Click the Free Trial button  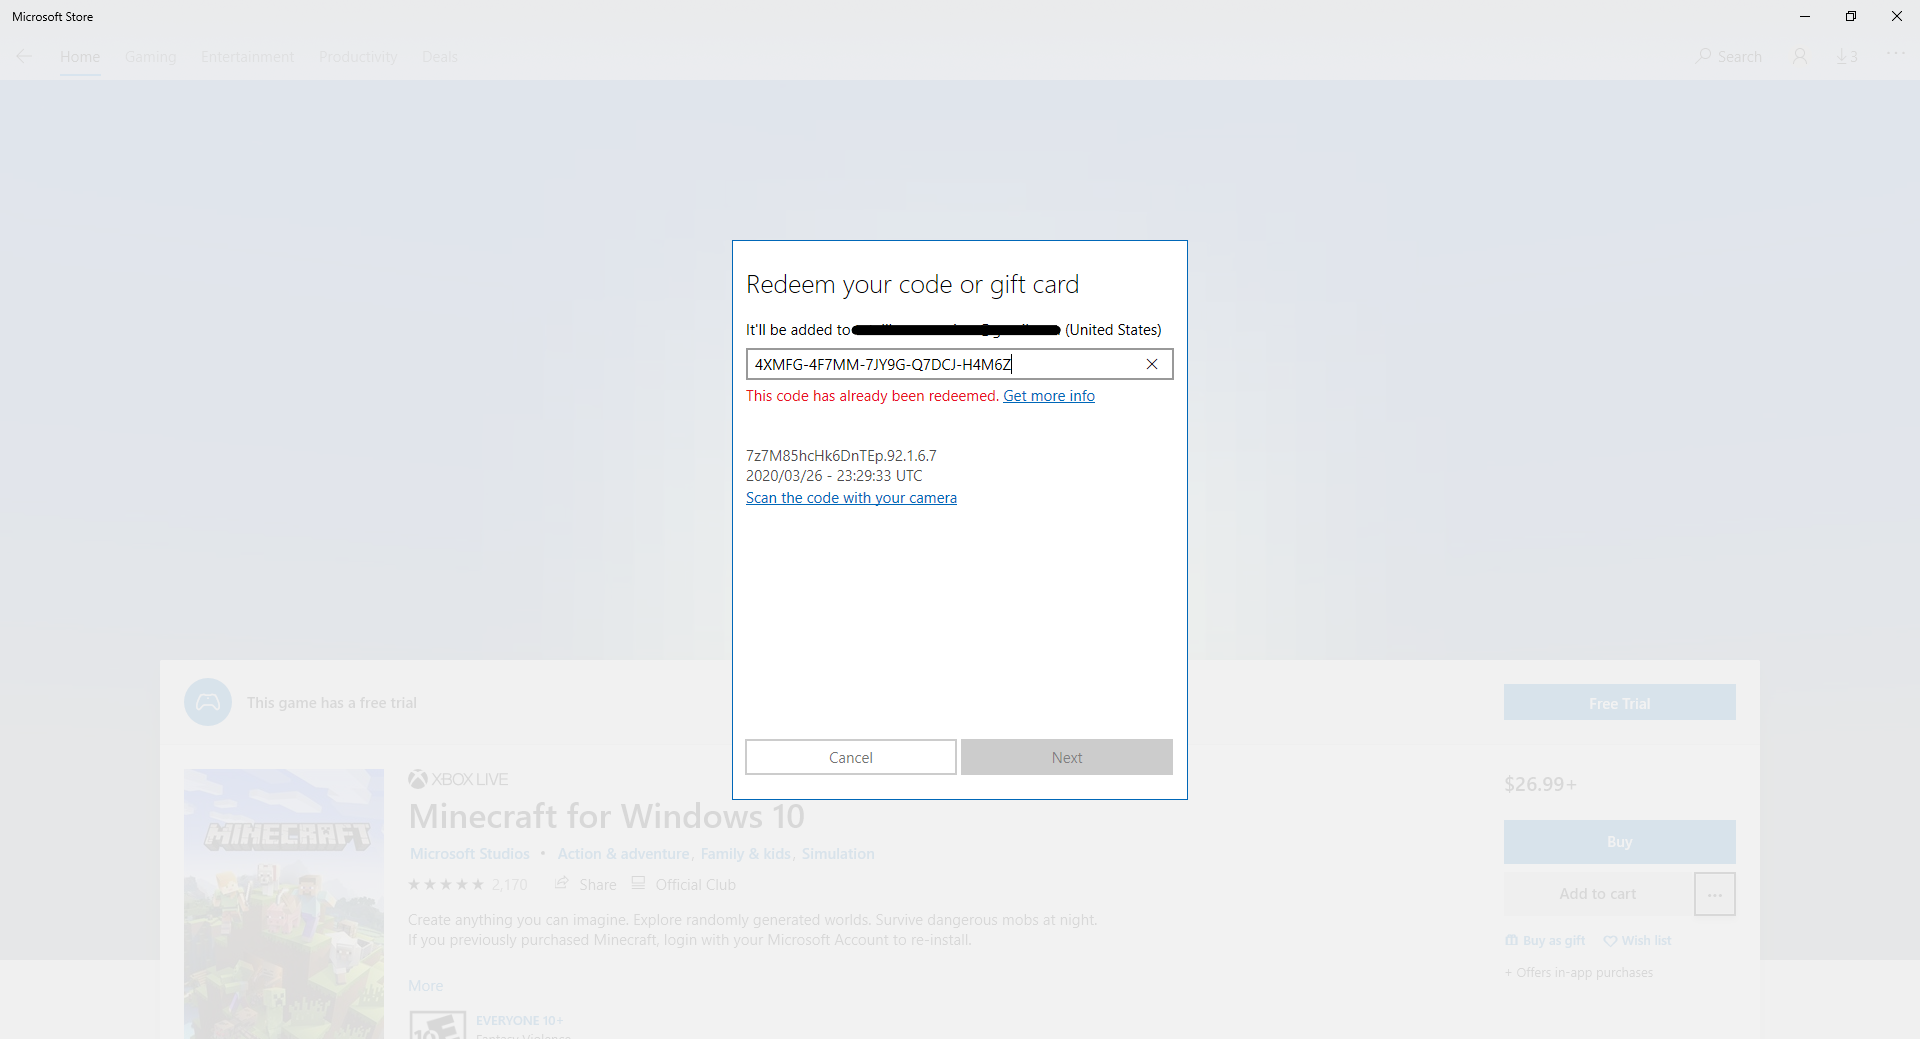[x=1620, y=702]
